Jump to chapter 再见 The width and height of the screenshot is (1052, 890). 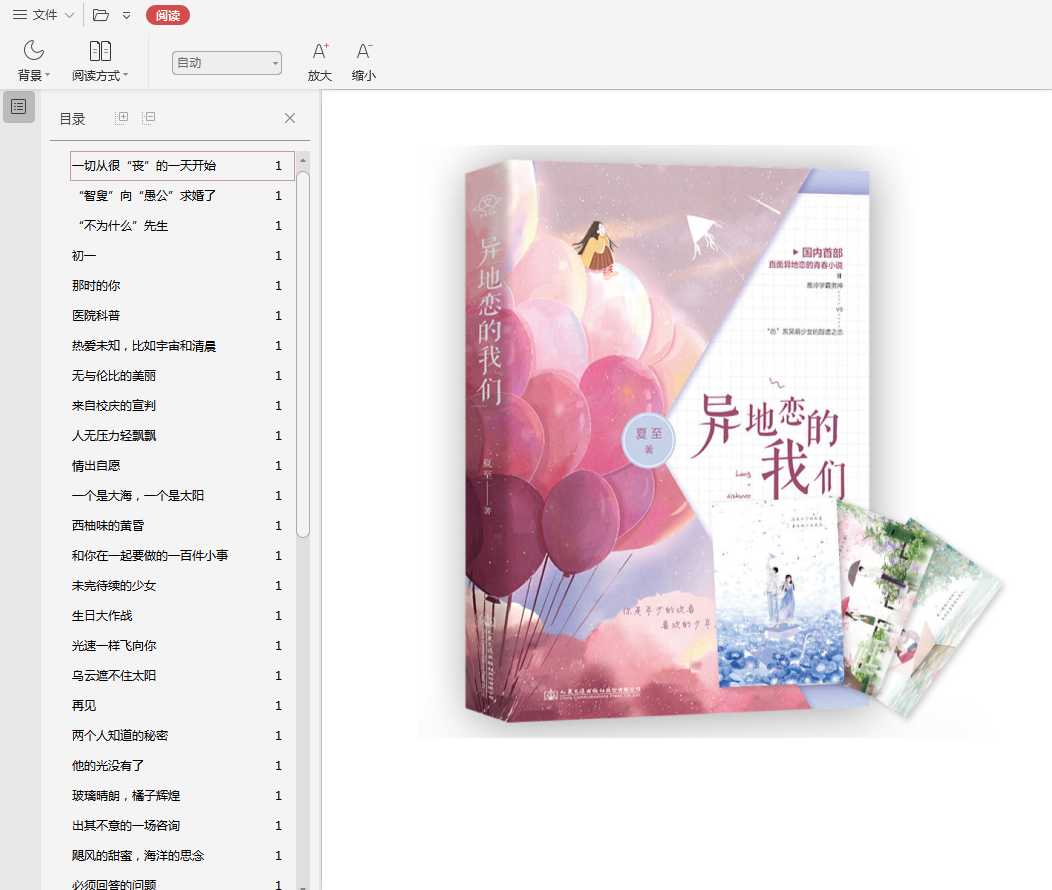(x=182, y=706)
